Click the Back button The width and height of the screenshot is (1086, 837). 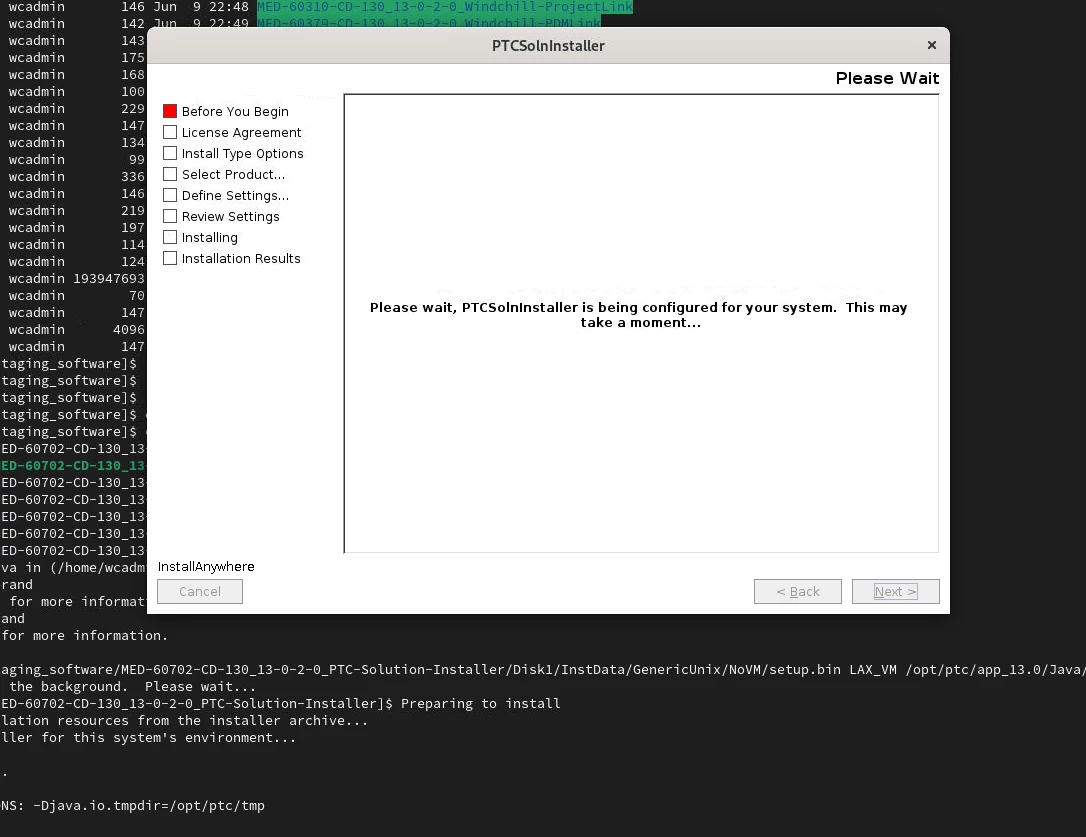pyautogui.click(x=797, y=591)
